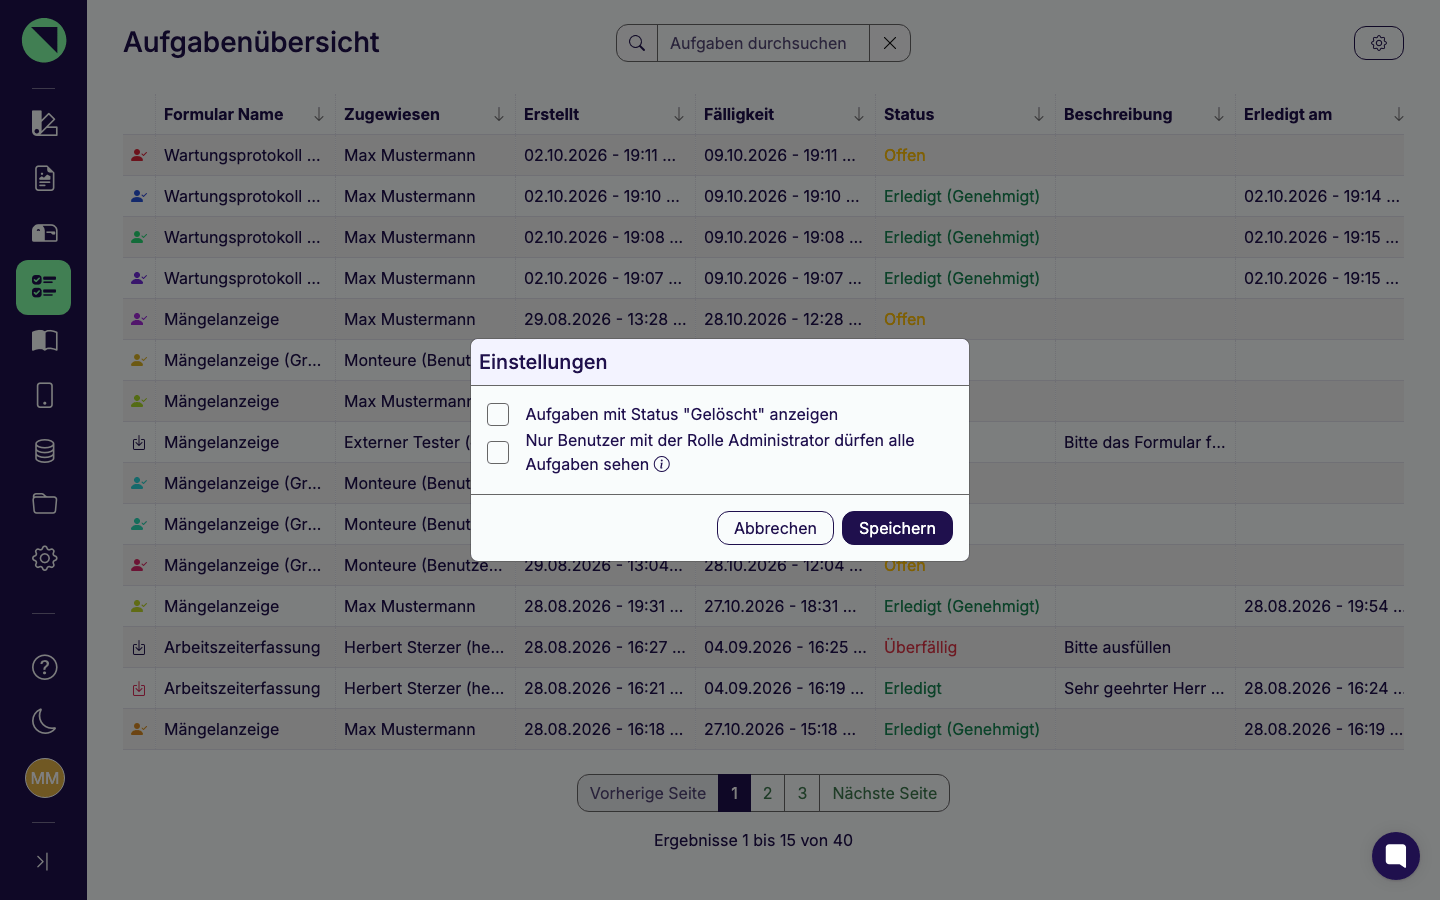Click the 'Externer Tester' assigned cell
The width and height of the screenshot is (1440, 900).
click(x=406, y=442)
